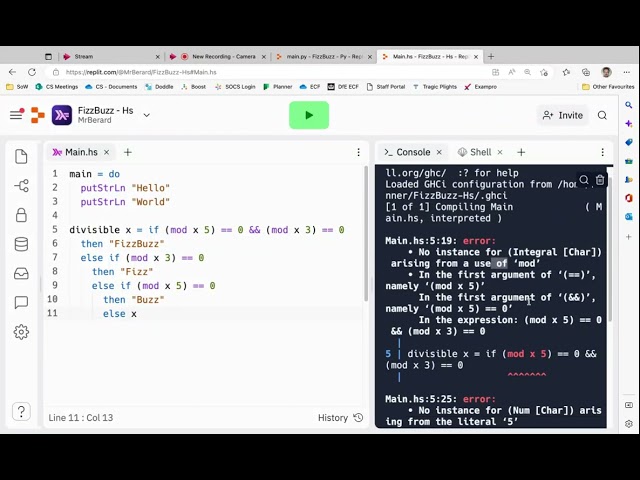Add a new tab in console pane
The image size is (640, 480).
[x=521, y=152]
